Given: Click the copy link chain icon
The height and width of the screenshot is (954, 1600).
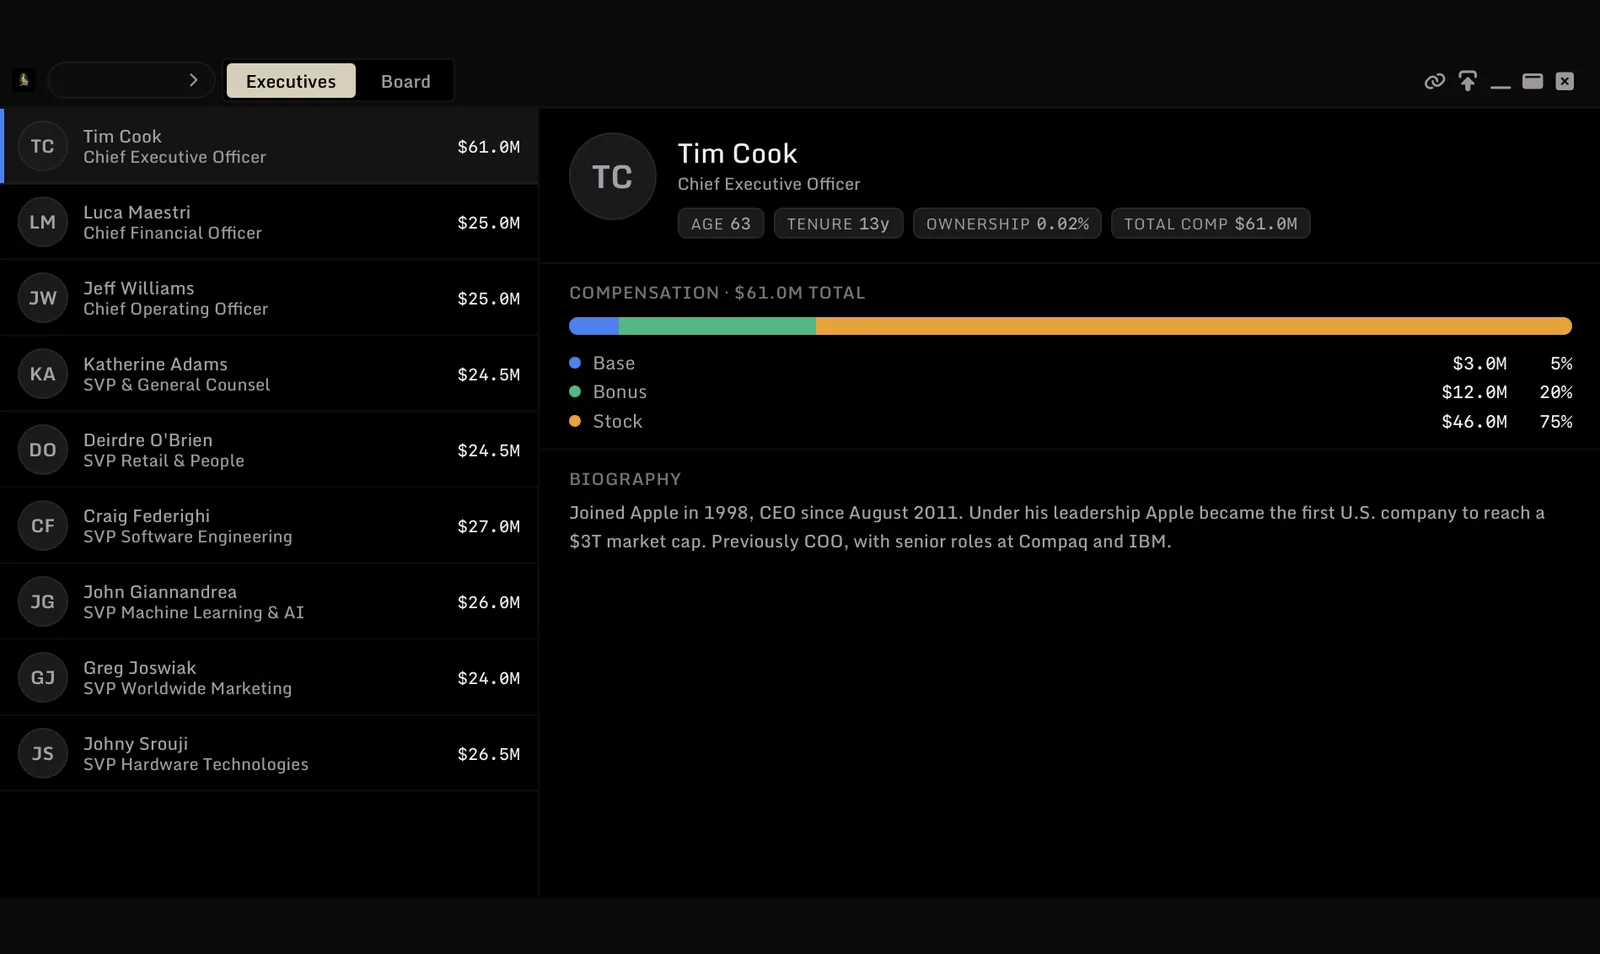Looking at the screenshot, I should (1434, 81).
